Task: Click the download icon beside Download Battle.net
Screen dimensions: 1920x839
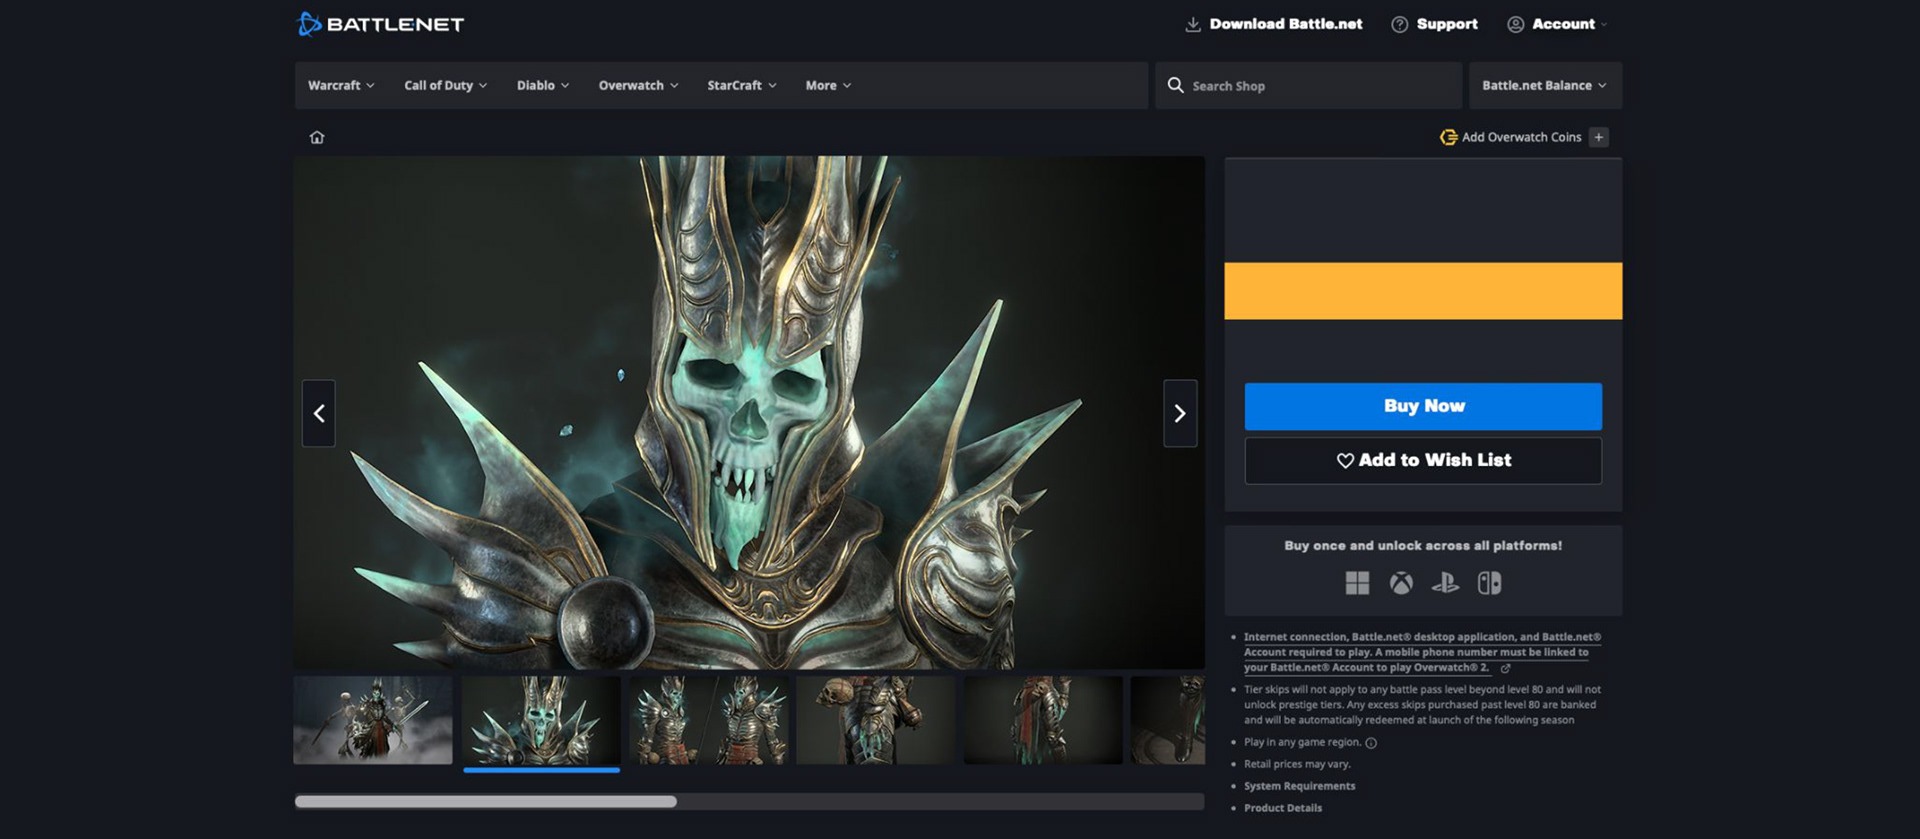Action: (1193, 24)
